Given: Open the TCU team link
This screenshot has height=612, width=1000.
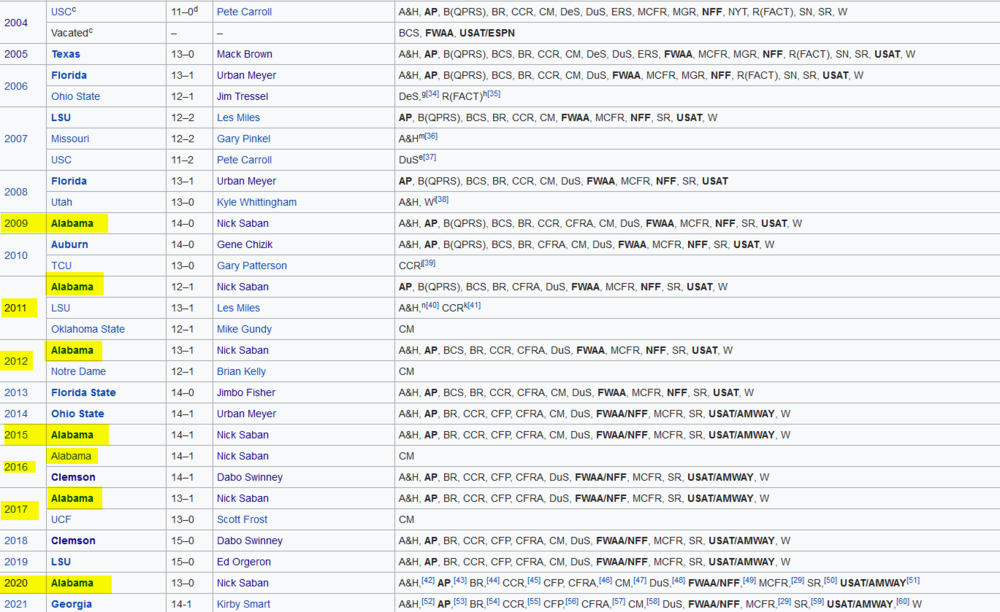Looking at the screenshot, I should point(62,266).
